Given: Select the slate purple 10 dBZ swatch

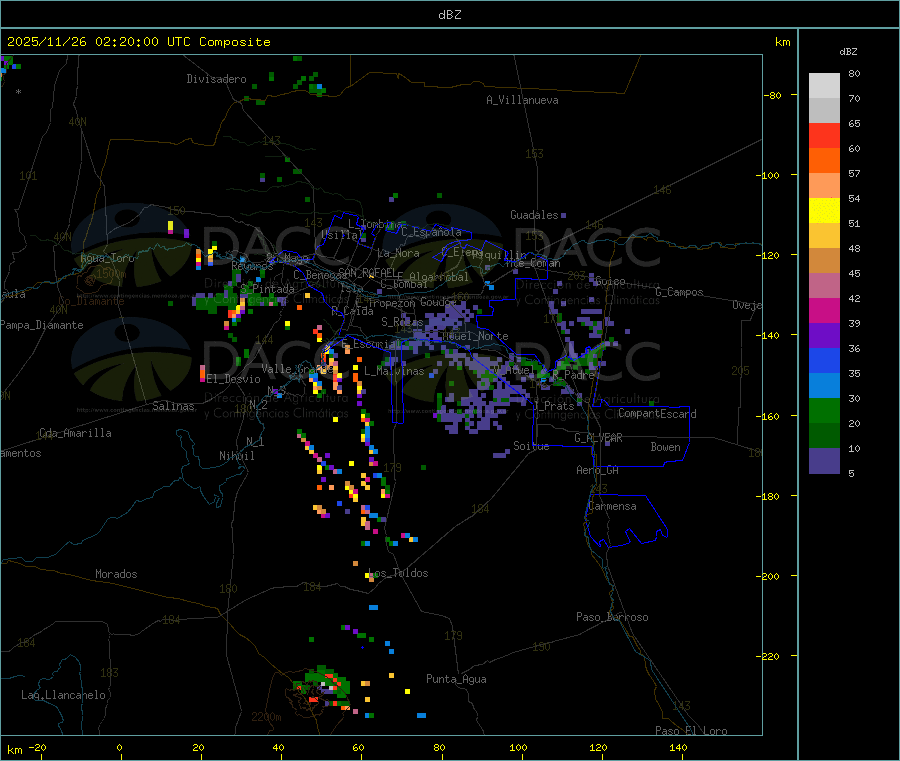Looking at the screenshot, I should (x=824, y=461).
